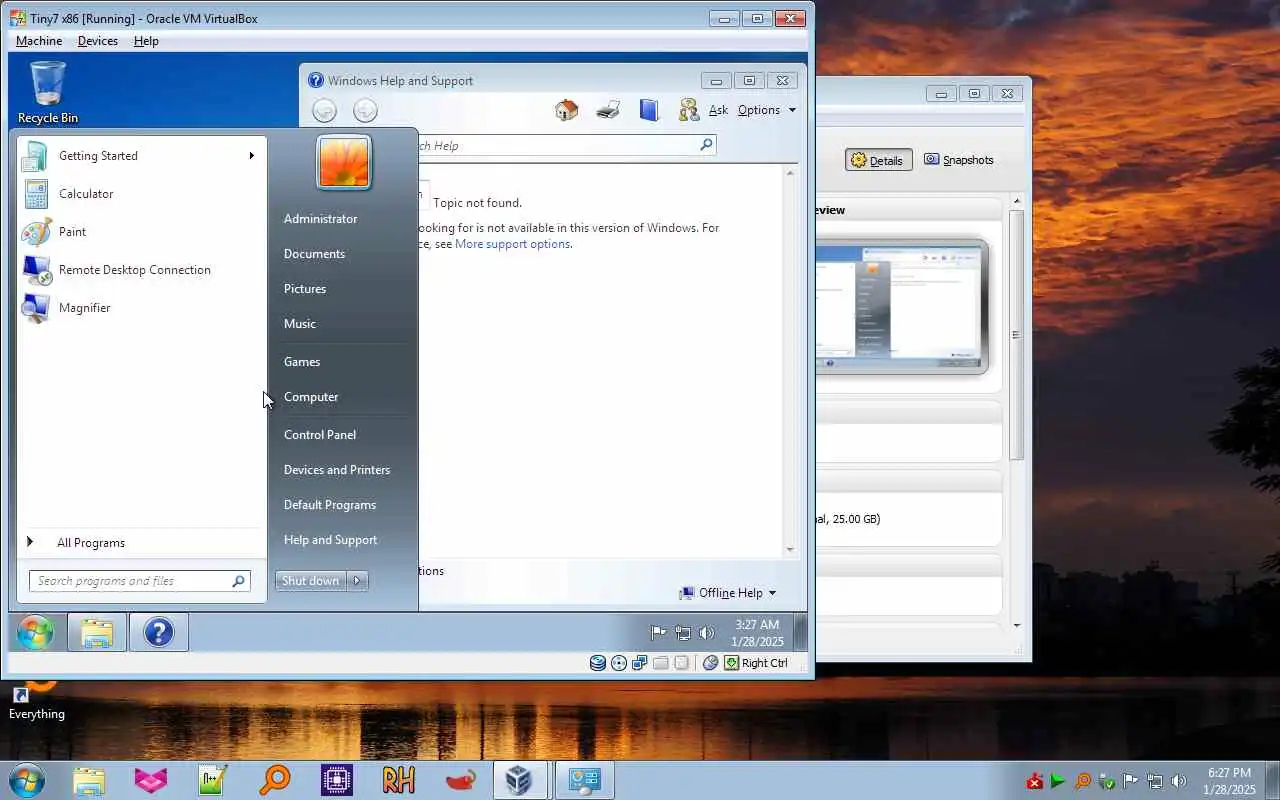1280x800 pixels.
Task: Open the Machine menu
Action: tap(39, 41)
